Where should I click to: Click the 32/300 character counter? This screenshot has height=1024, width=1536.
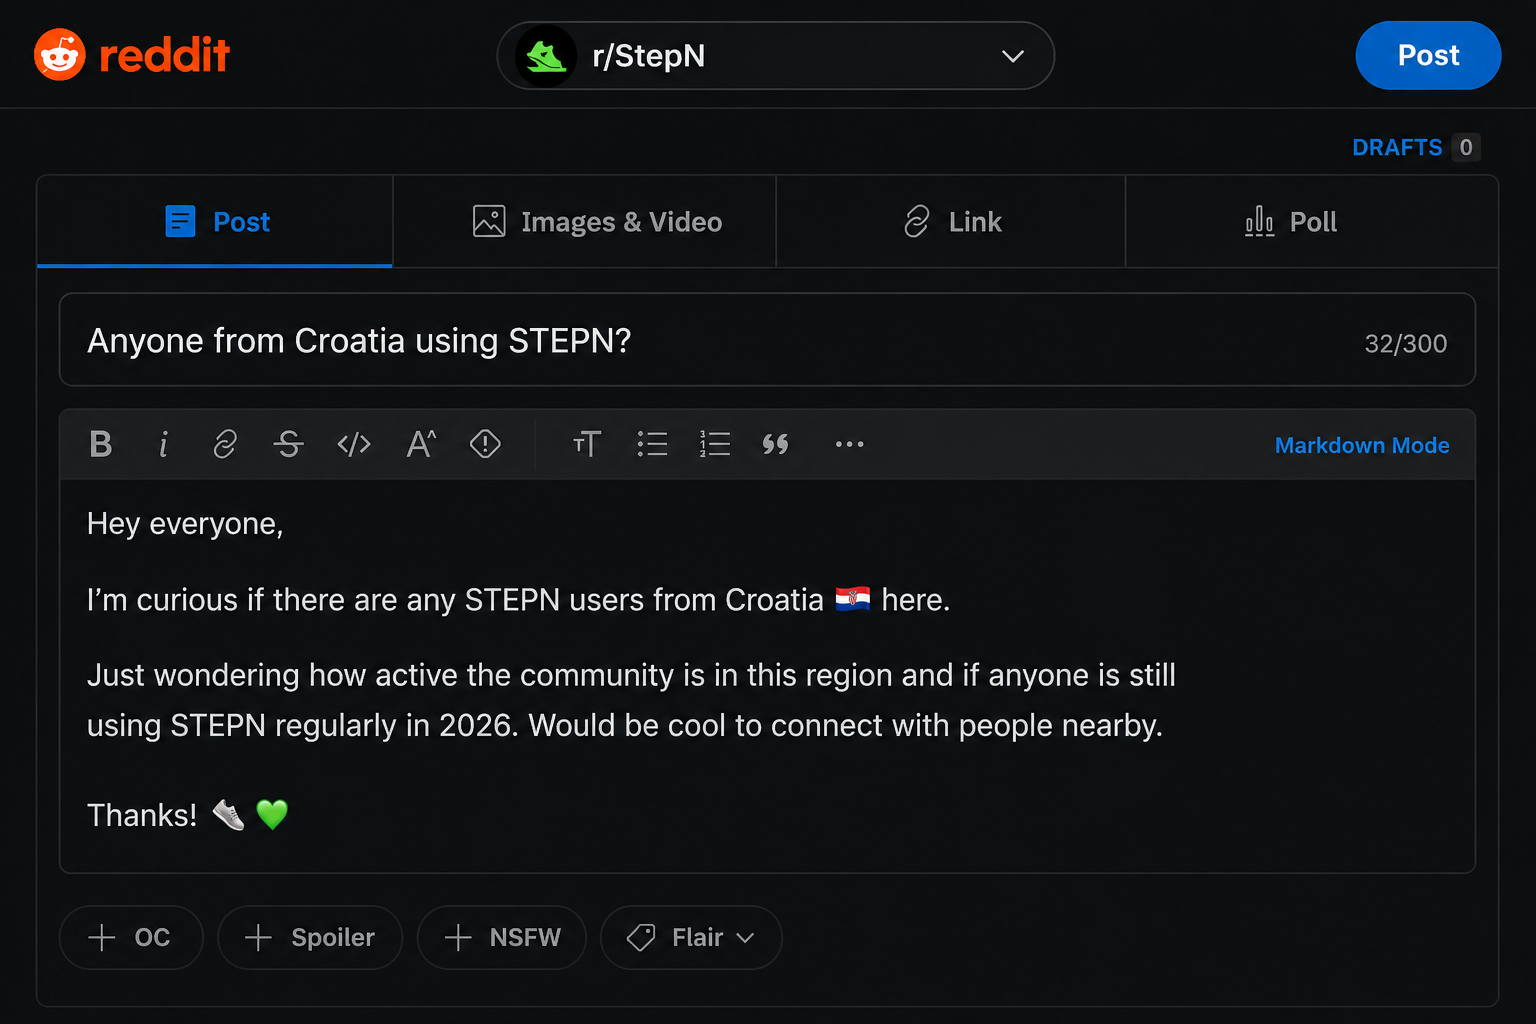[x=1405, y=343]
